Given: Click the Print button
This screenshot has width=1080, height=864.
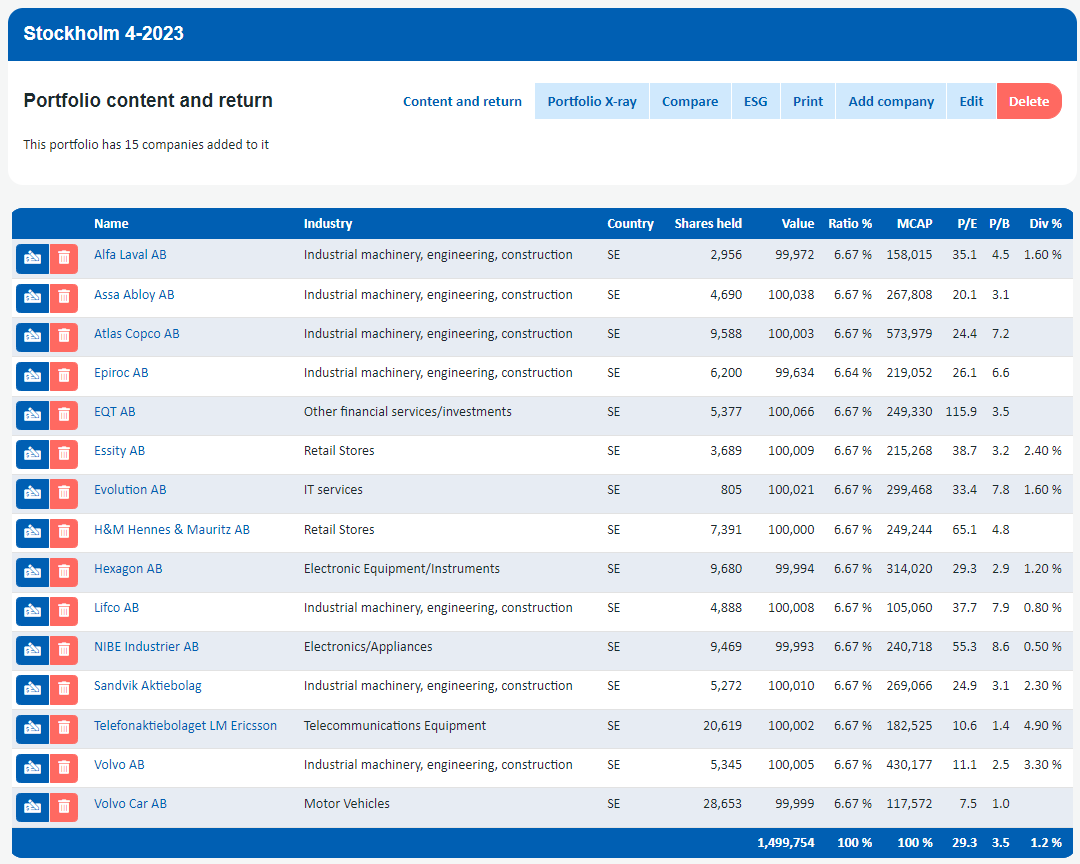Looking at the screenshot, I should point(808,101).
